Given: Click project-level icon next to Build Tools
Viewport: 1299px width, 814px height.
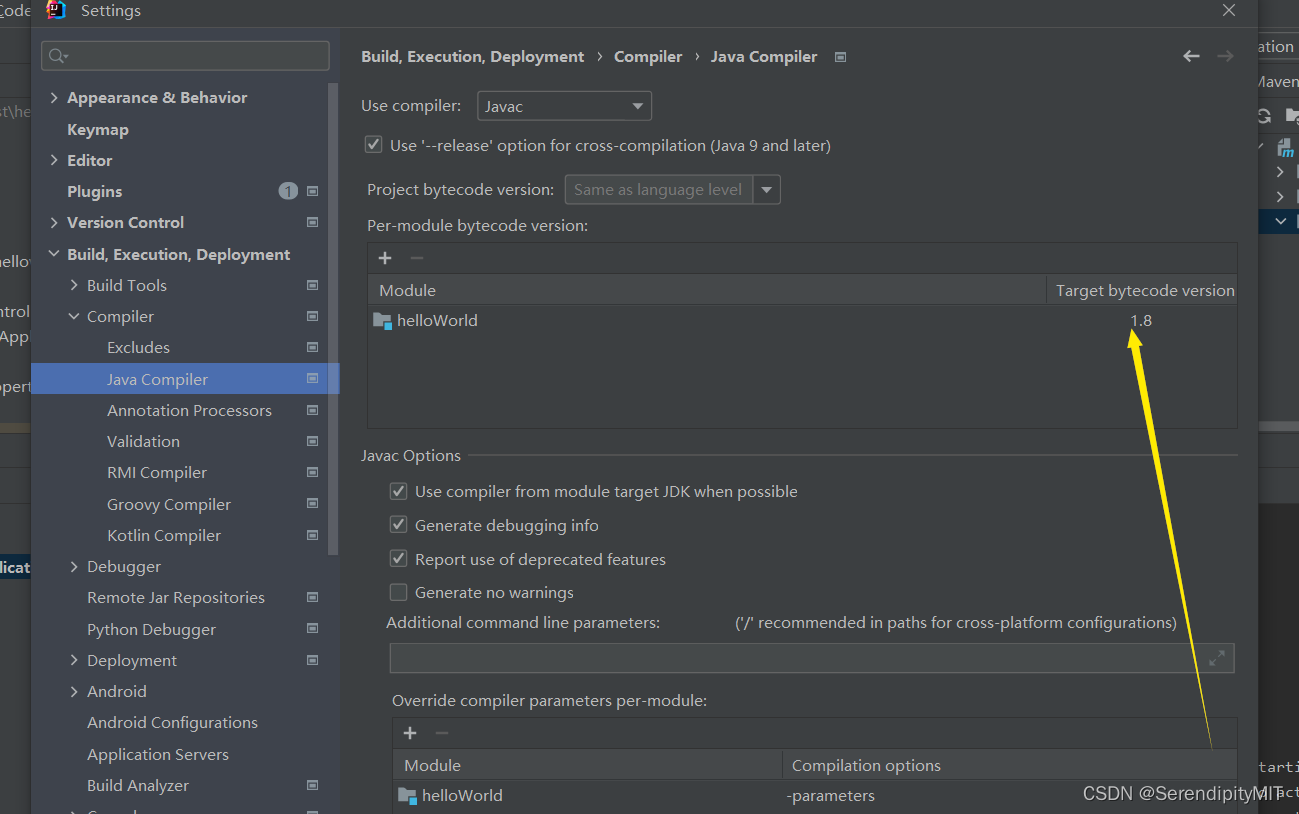Looking at the screenshot, I should point(312,285).
